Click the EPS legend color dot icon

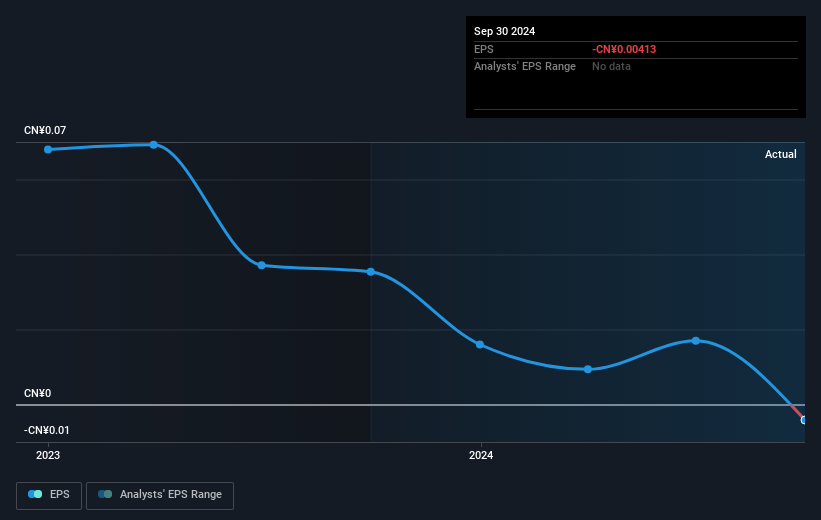[35, 494]
